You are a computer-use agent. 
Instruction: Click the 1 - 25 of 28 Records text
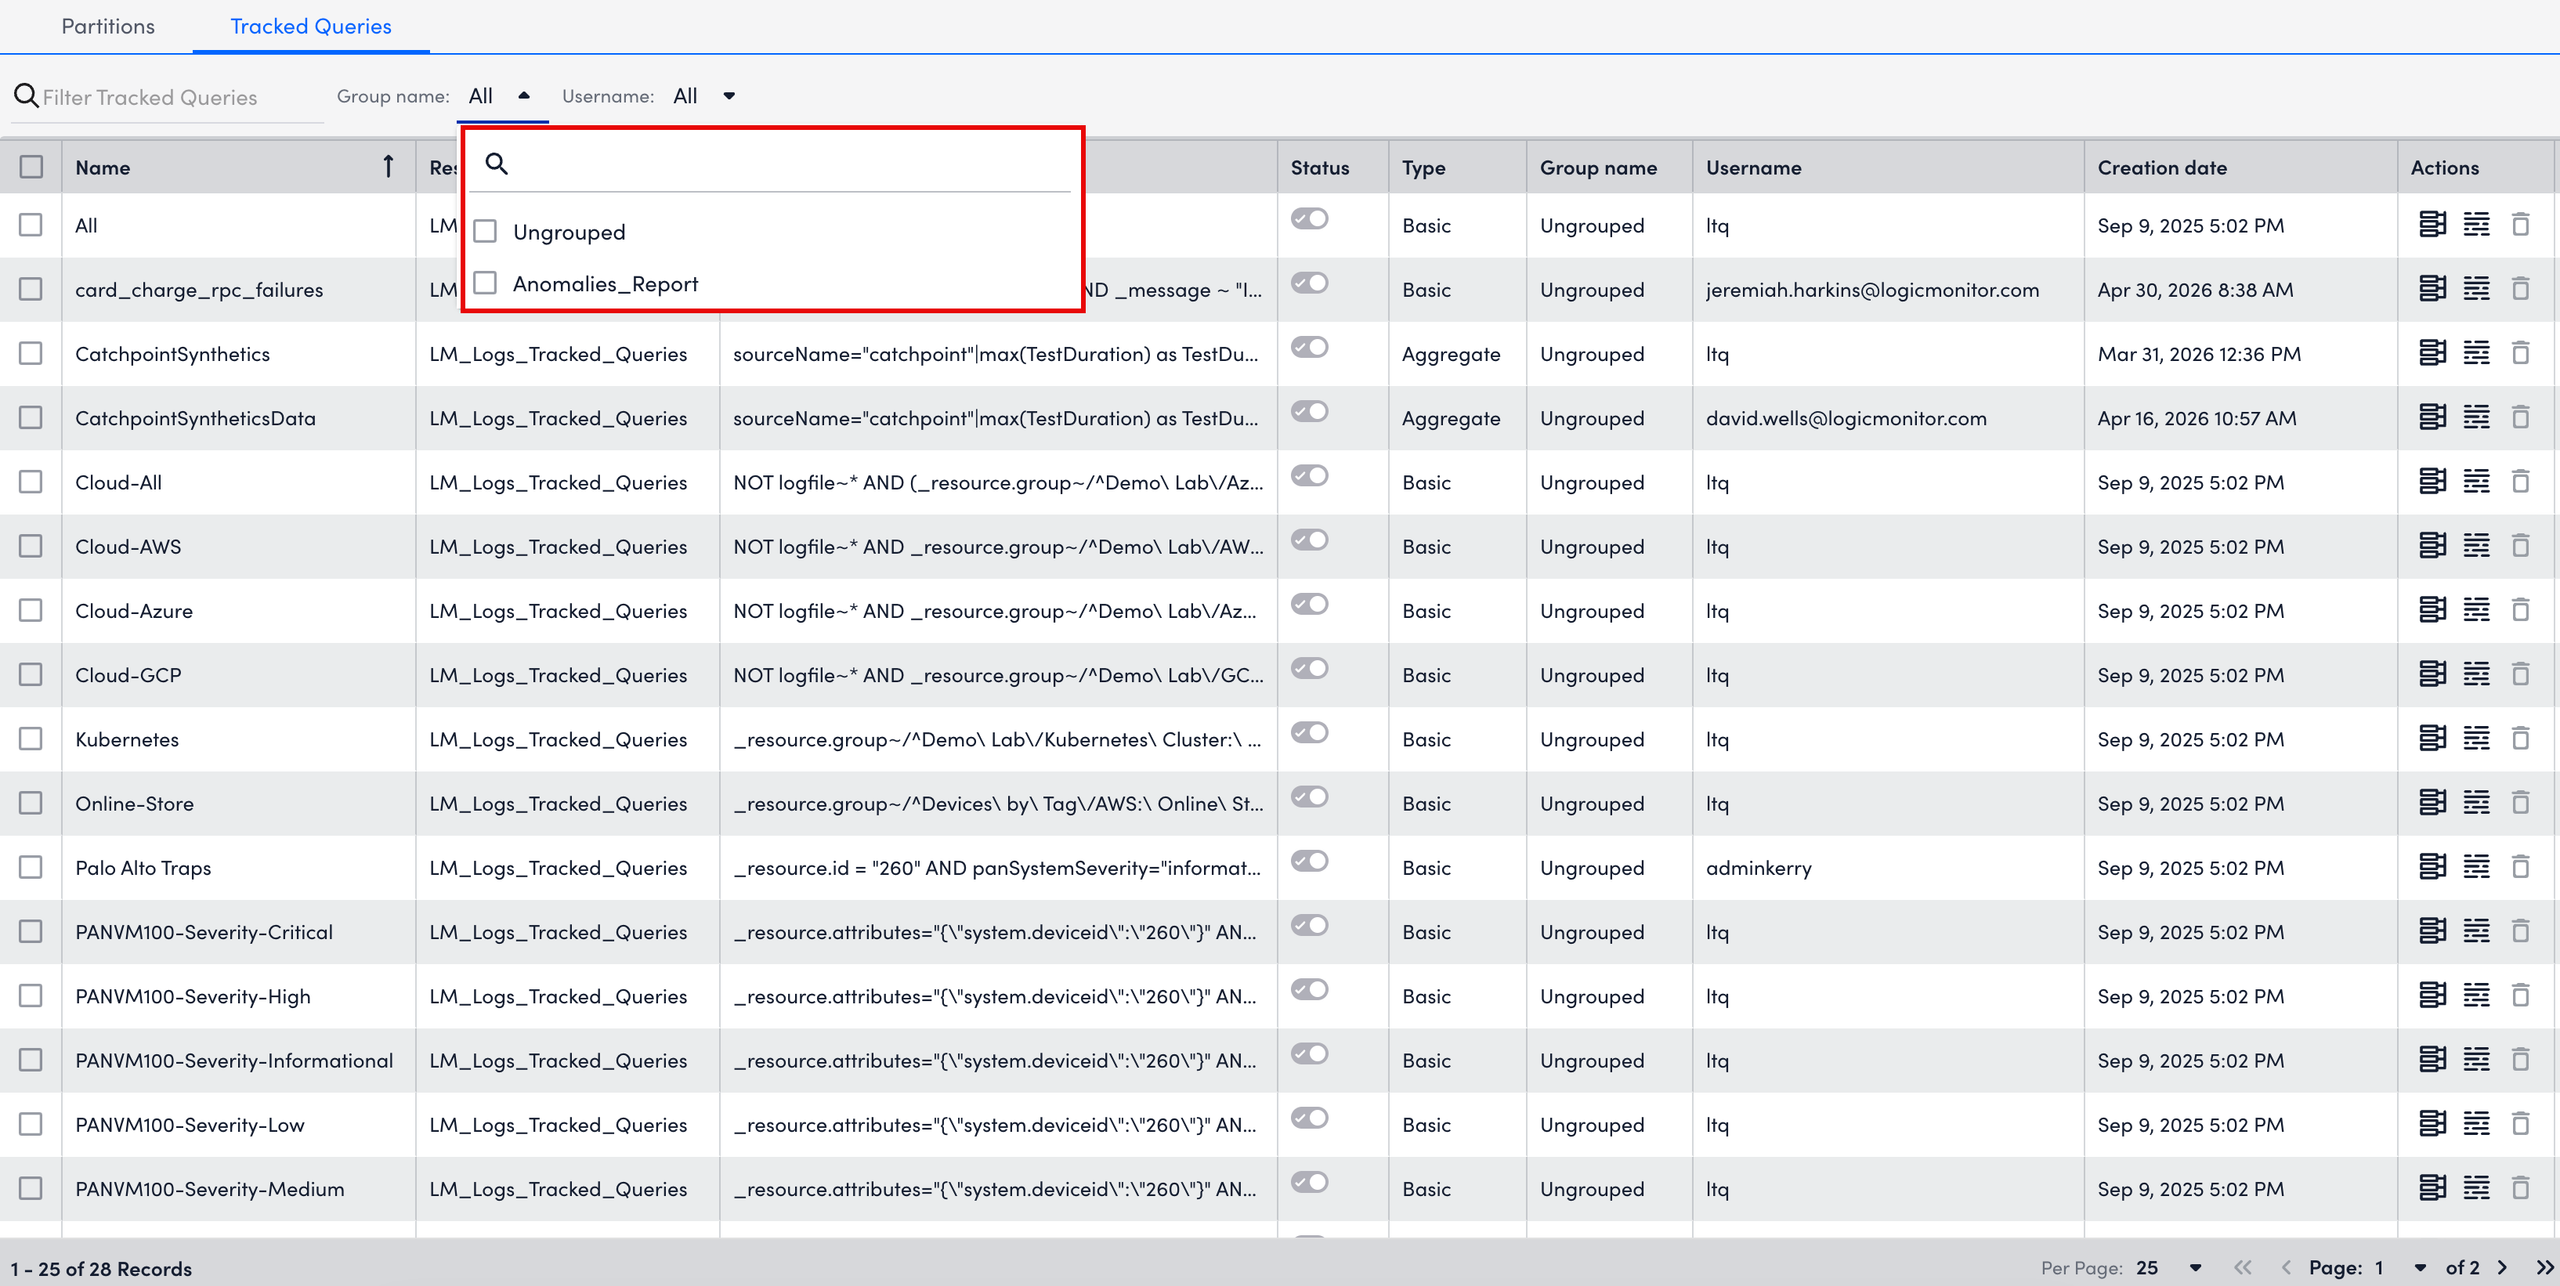pos(101,1268)
